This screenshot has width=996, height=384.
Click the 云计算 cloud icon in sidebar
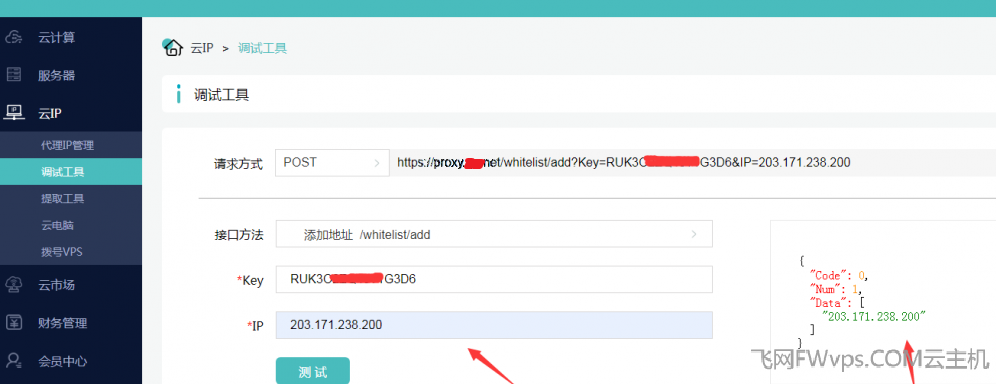14,37
